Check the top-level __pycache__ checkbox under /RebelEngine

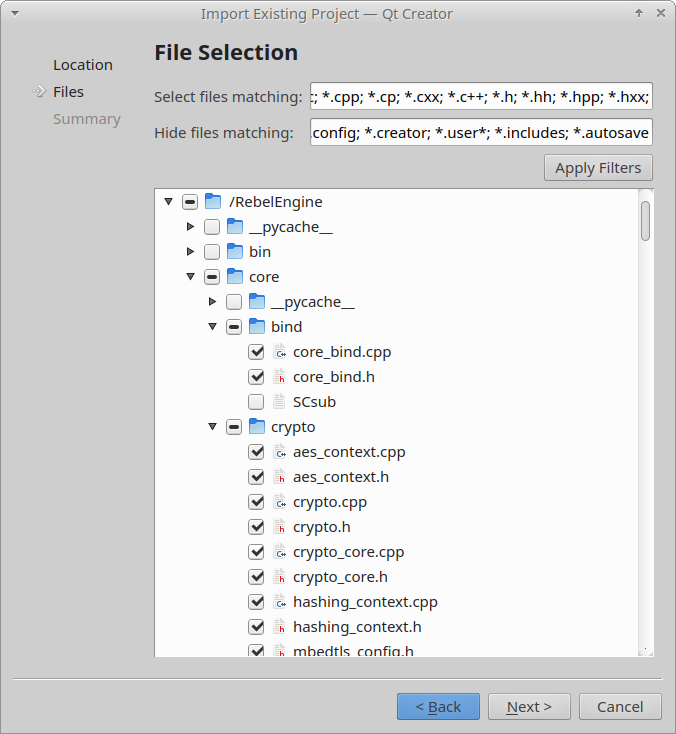point(212,227)
